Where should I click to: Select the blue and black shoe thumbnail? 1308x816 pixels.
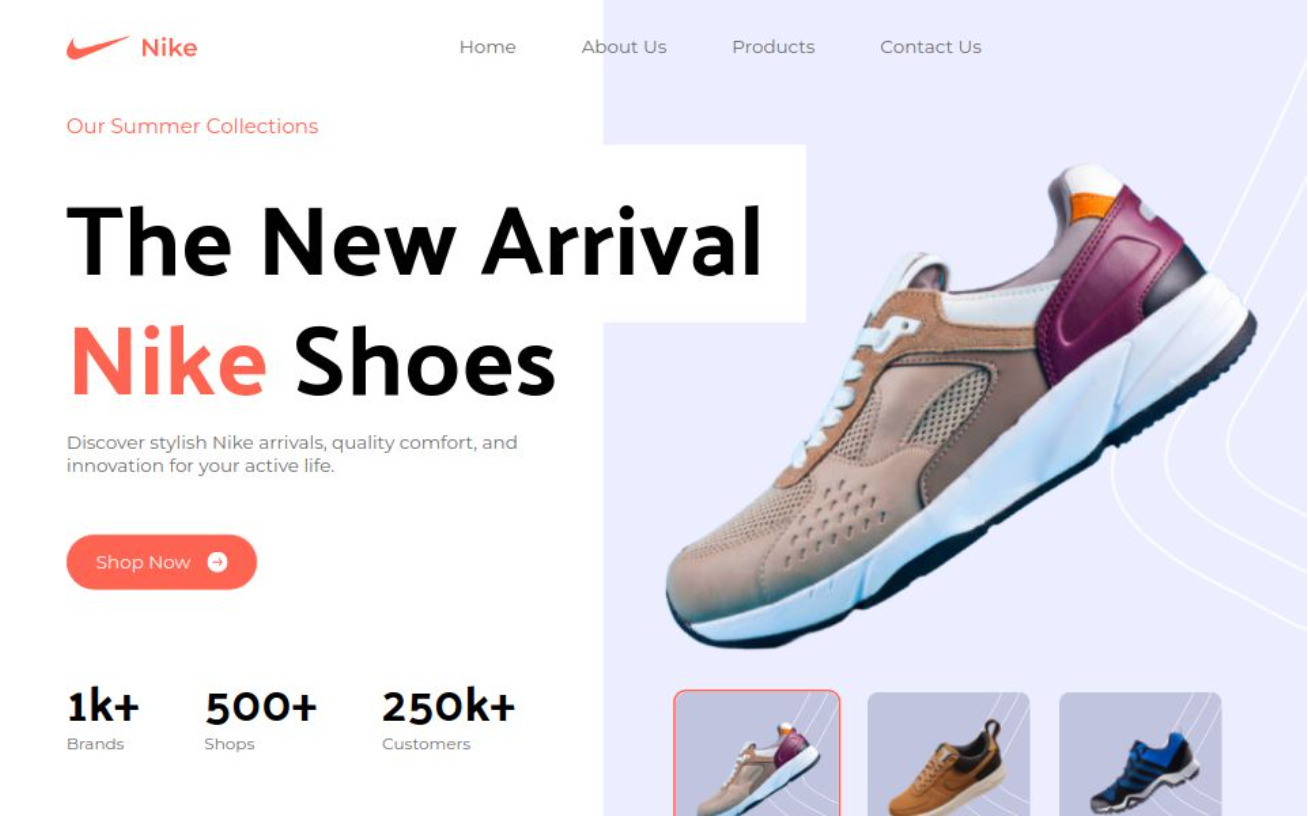(x=1140, y=754)
